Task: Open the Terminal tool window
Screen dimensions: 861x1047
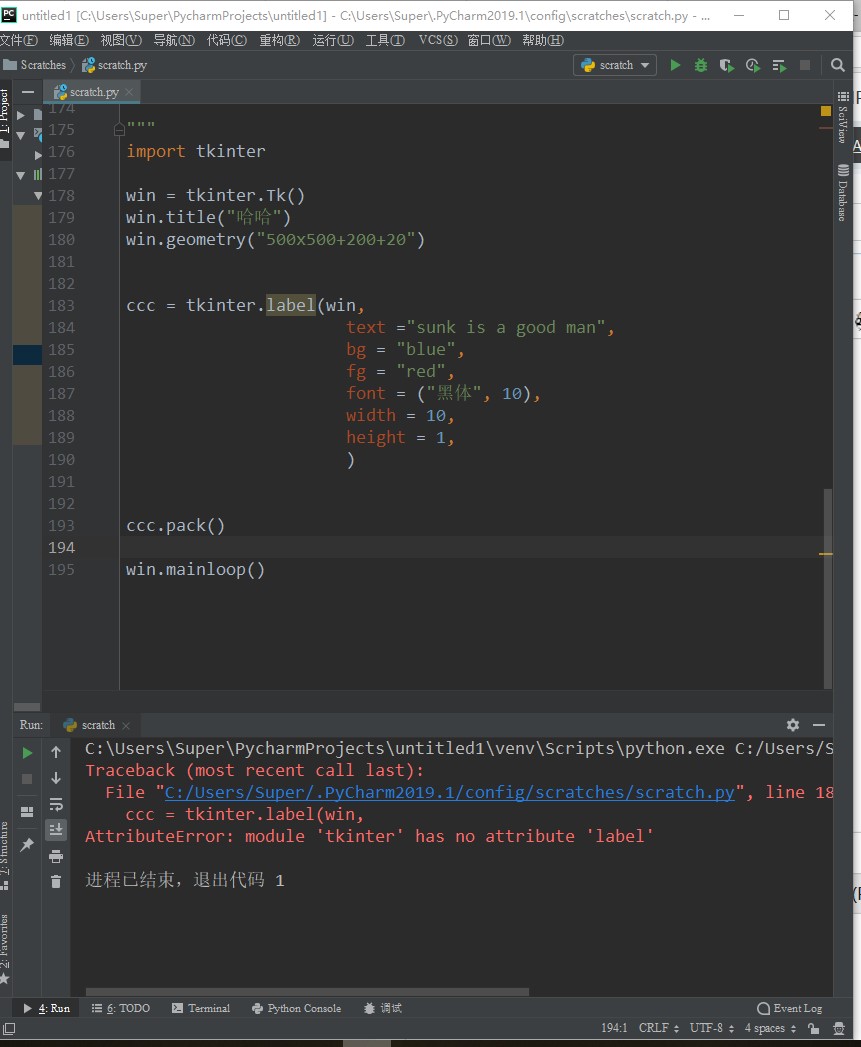Action: 201,1008
